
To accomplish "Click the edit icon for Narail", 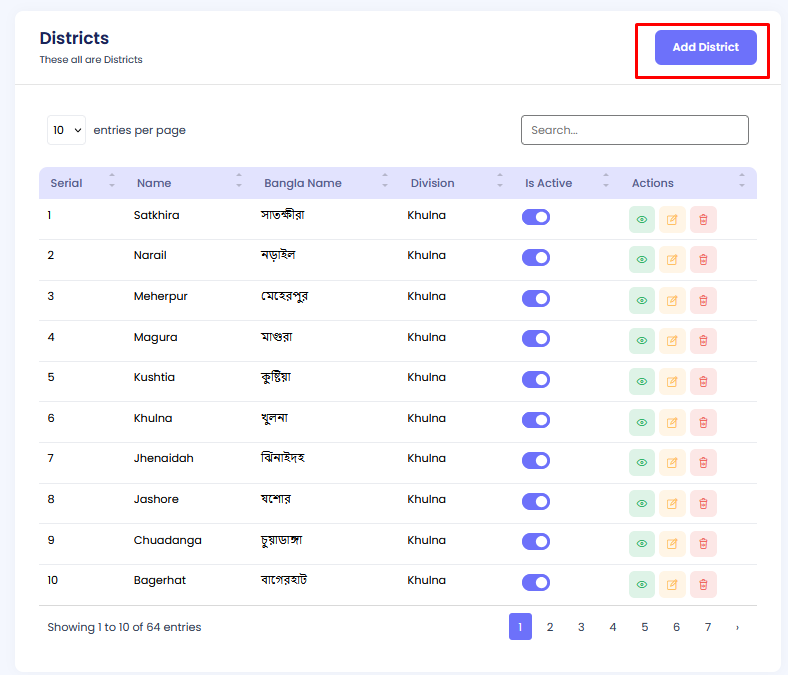I will 672,260.
